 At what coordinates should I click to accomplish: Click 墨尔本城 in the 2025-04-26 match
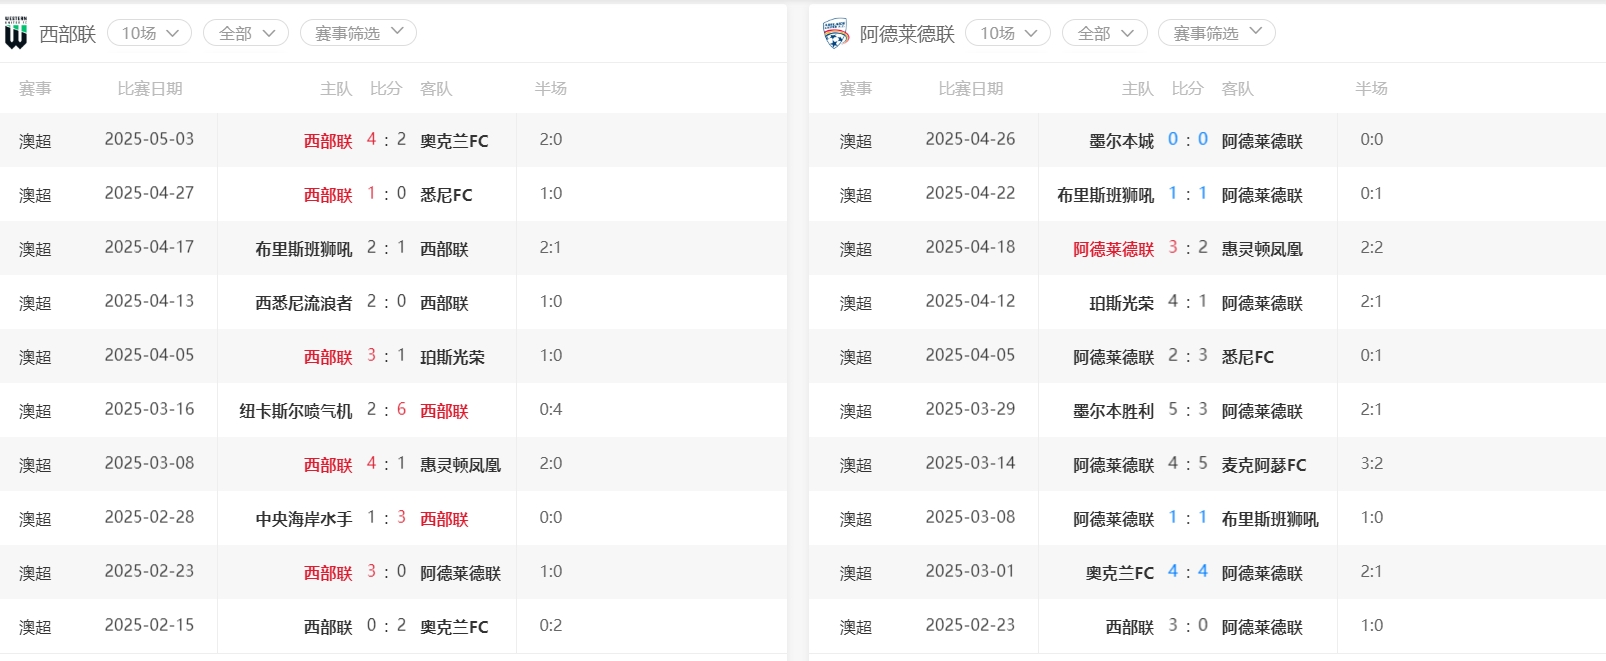(1121, 141)
